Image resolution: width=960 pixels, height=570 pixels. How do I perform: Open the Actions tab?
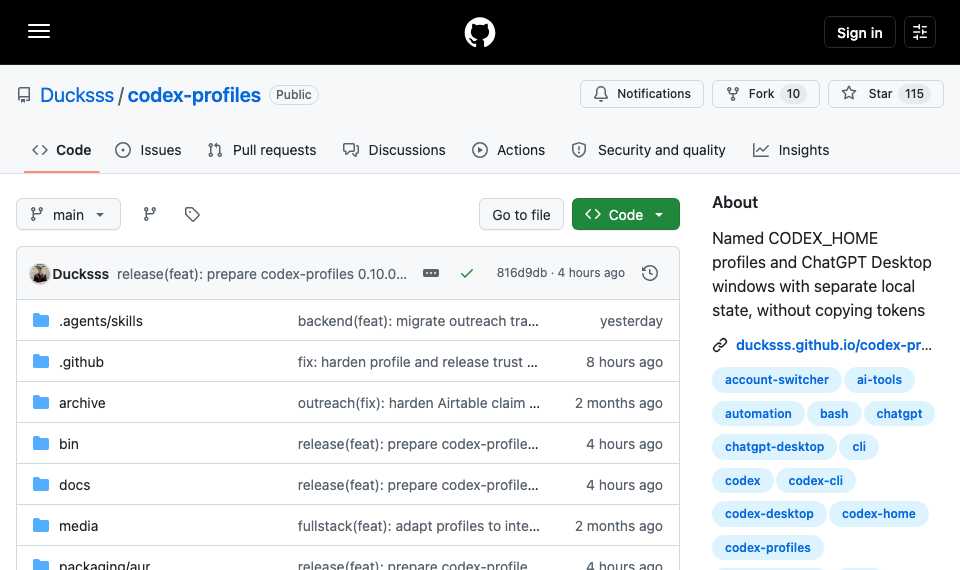(508, 150)
